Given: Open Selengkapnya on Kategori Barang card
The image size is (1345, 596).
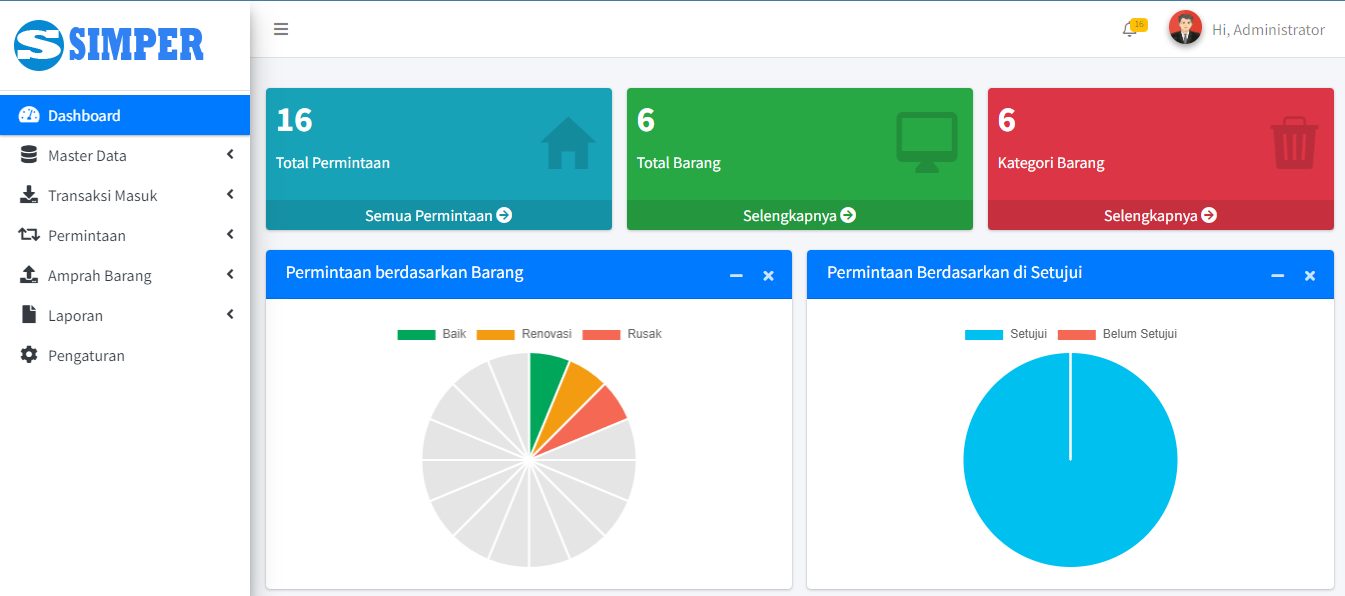Looking at the screenshot, I should [1160, 215].
